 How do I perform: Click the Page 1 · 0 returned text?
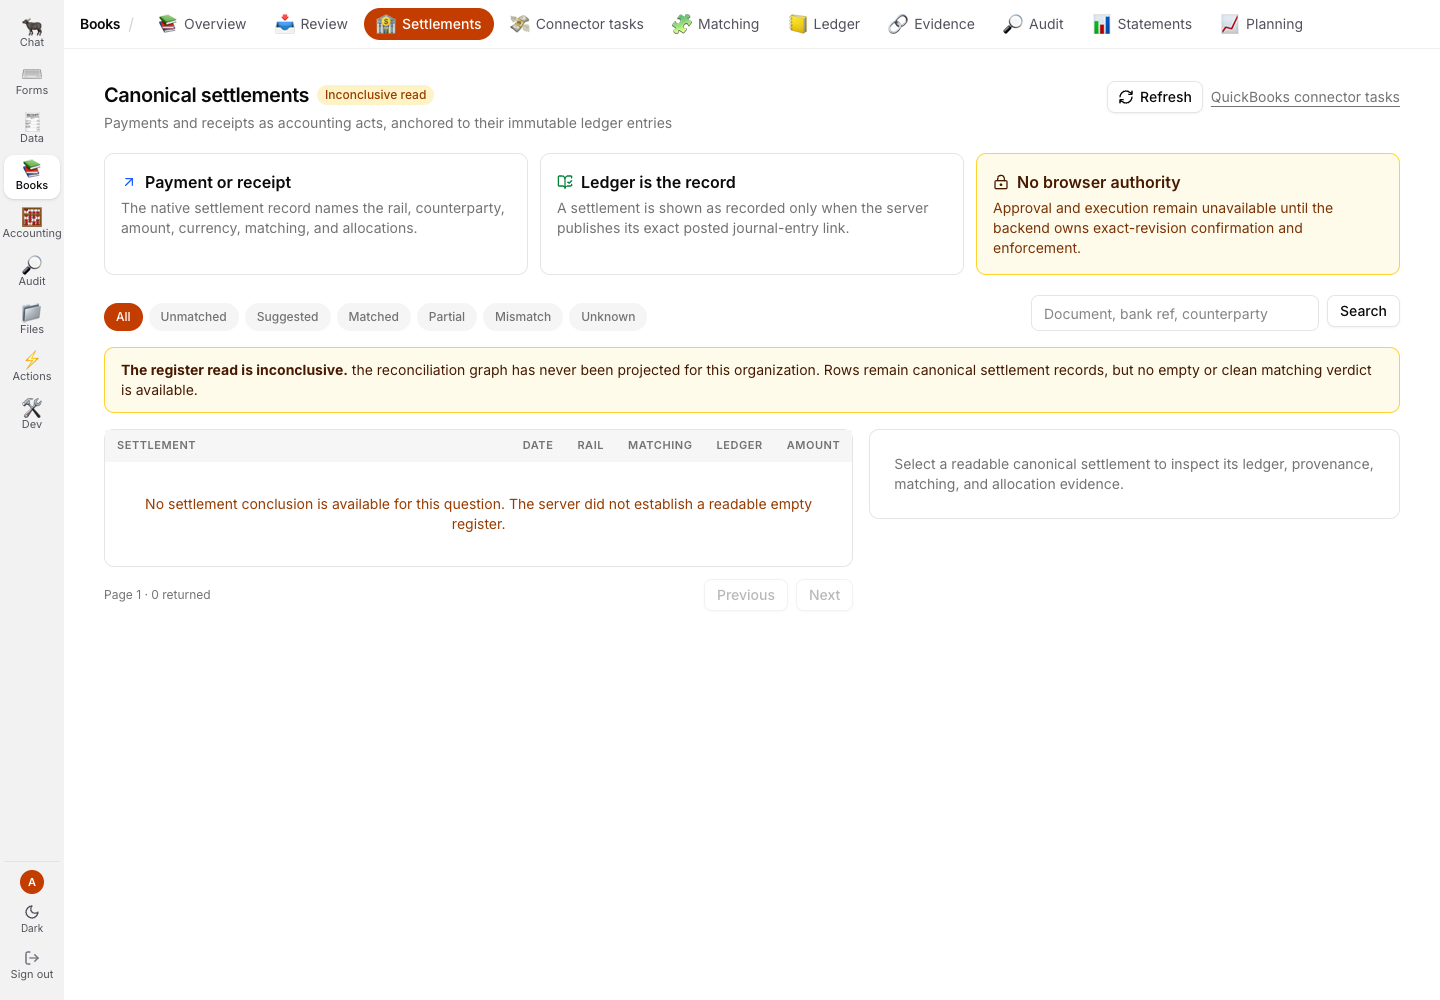[157, 595]
